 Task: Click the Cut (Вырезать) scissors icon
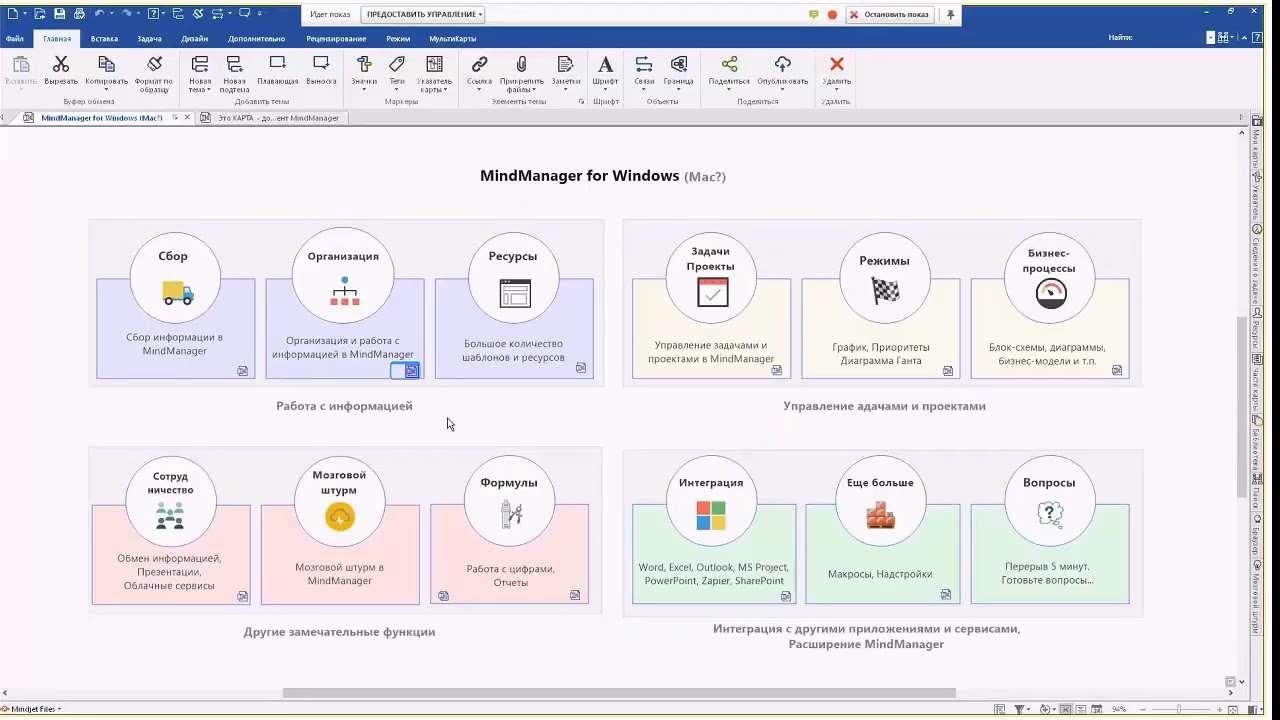pyautogui.click(x=61, y=65)
